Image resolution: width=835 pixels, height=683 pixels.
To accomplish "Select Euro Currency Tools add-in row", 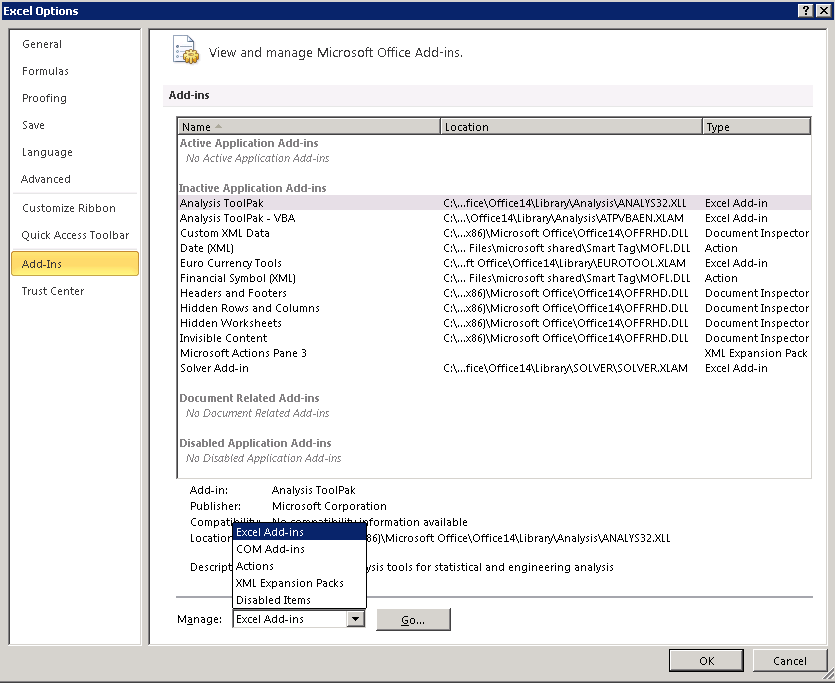I will pos(230,263).
